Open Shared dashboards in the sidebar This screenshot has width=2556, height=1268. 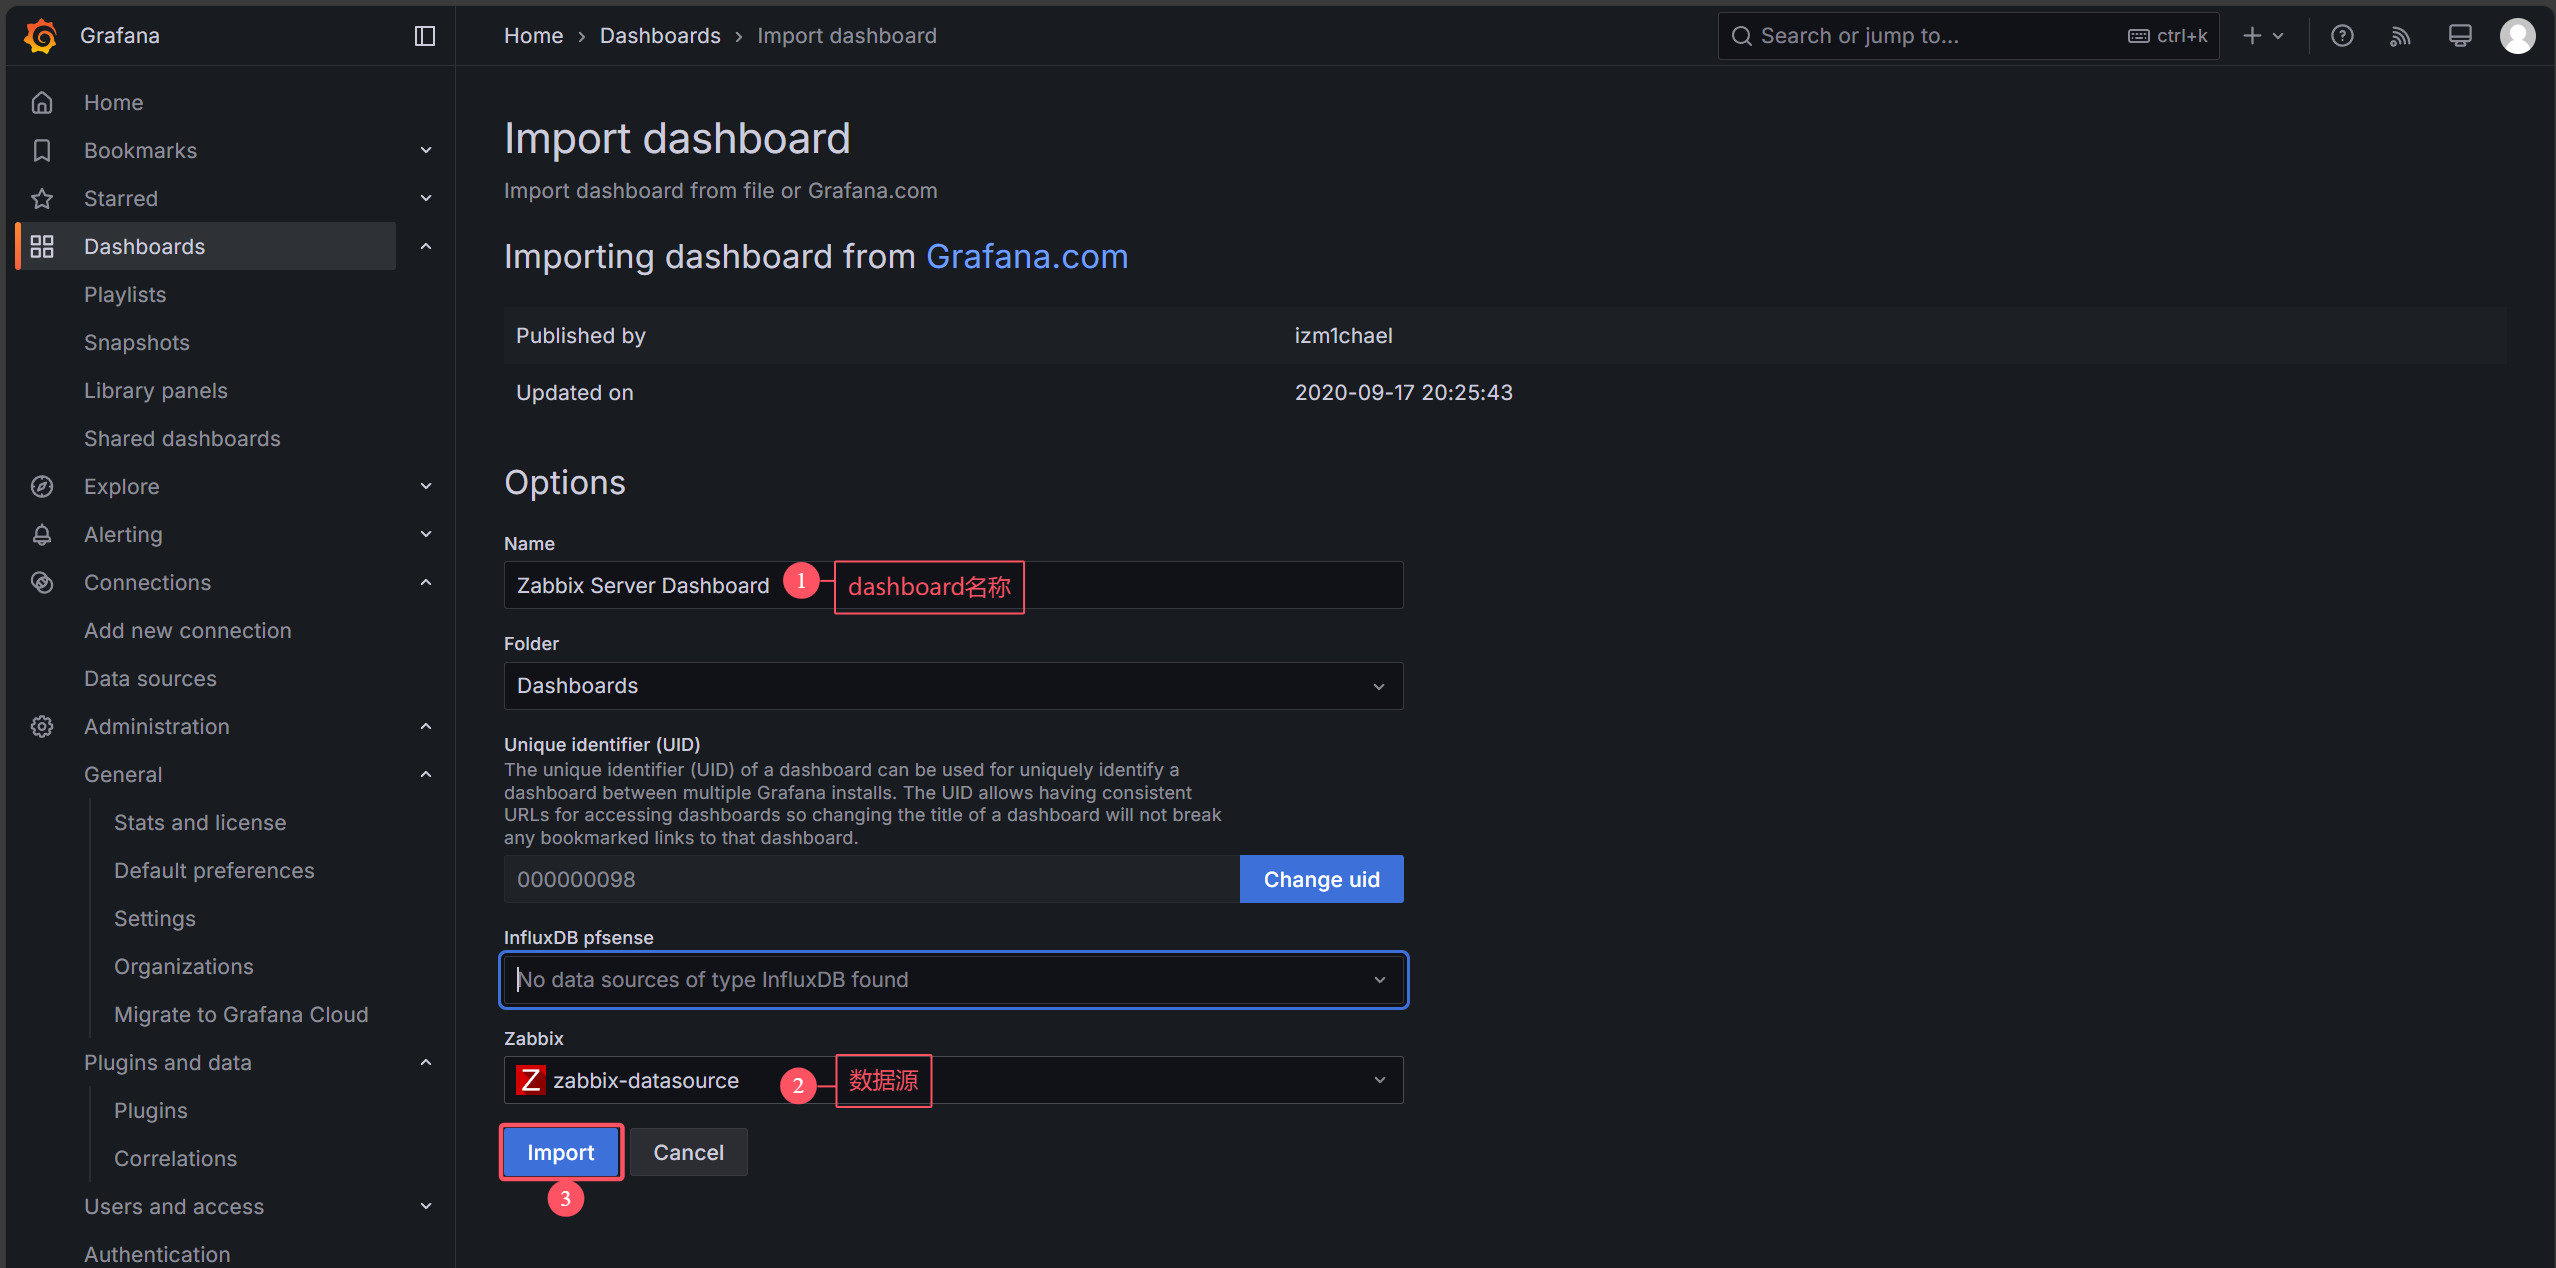pyautogui.click(x=182, y=438)
